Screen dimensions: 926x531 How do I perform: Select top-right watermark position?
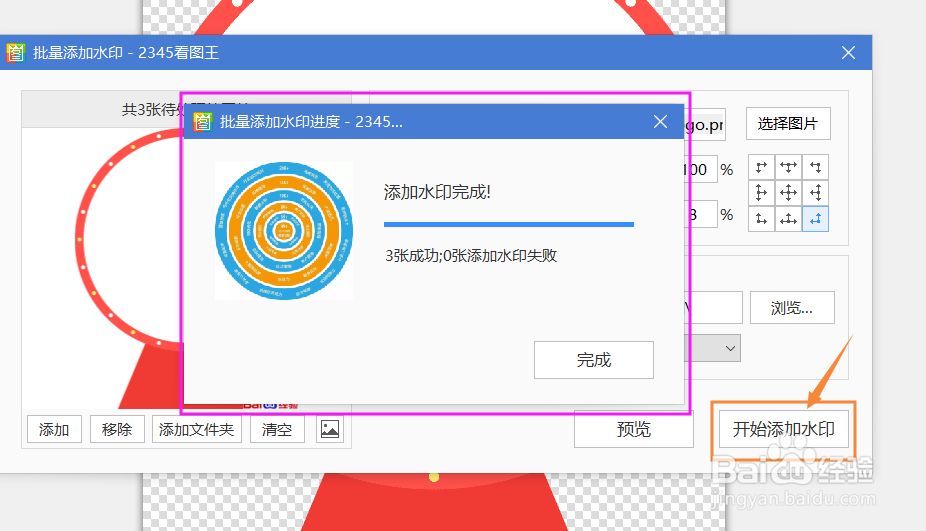(816, 167)
